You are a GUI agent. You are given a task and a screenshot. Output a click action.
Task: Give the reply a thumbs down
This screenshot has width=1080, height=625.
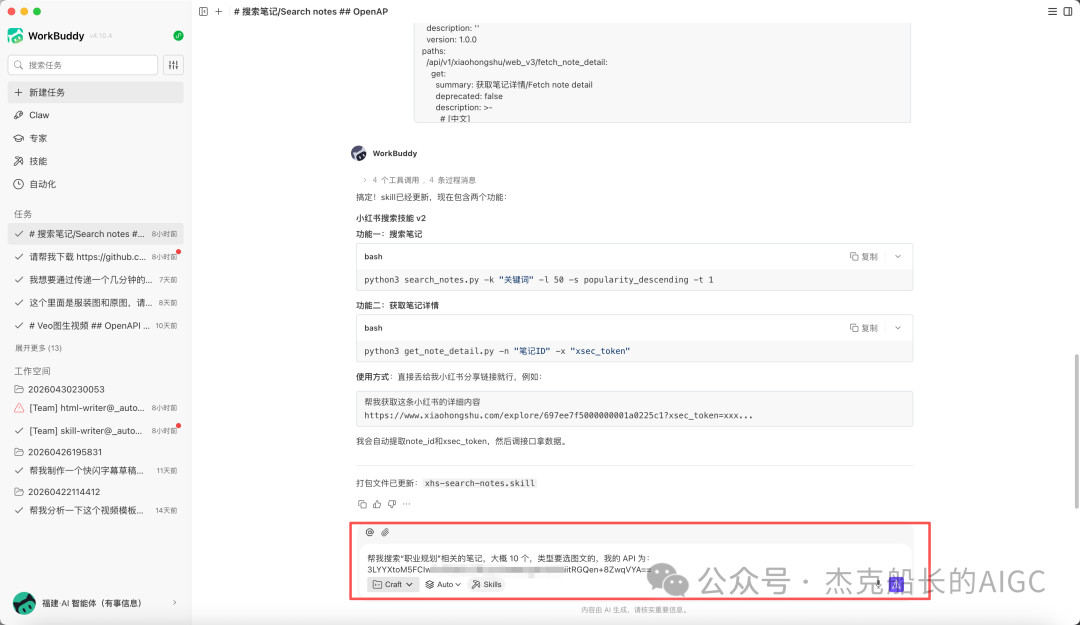coord(392,504)
